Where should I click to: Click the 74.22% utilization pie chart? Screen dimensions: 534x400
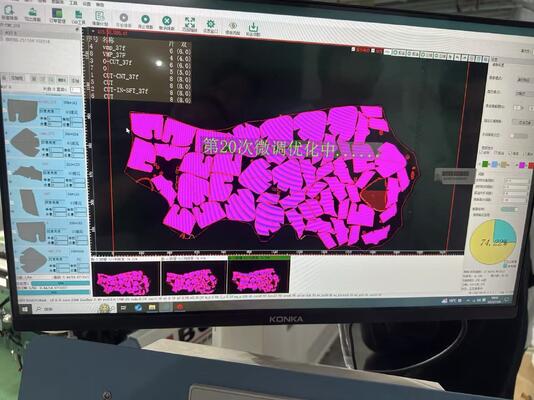pos(493,241)
